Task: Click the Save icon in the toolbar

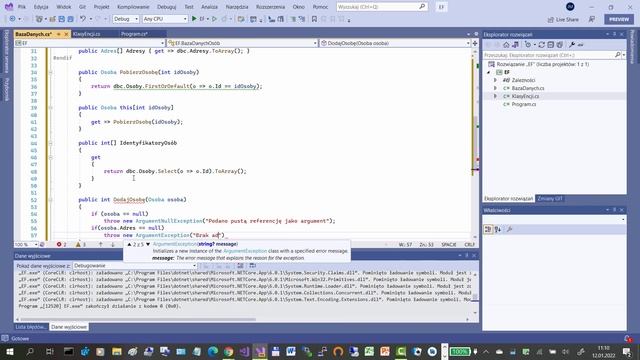Action: 62,19
